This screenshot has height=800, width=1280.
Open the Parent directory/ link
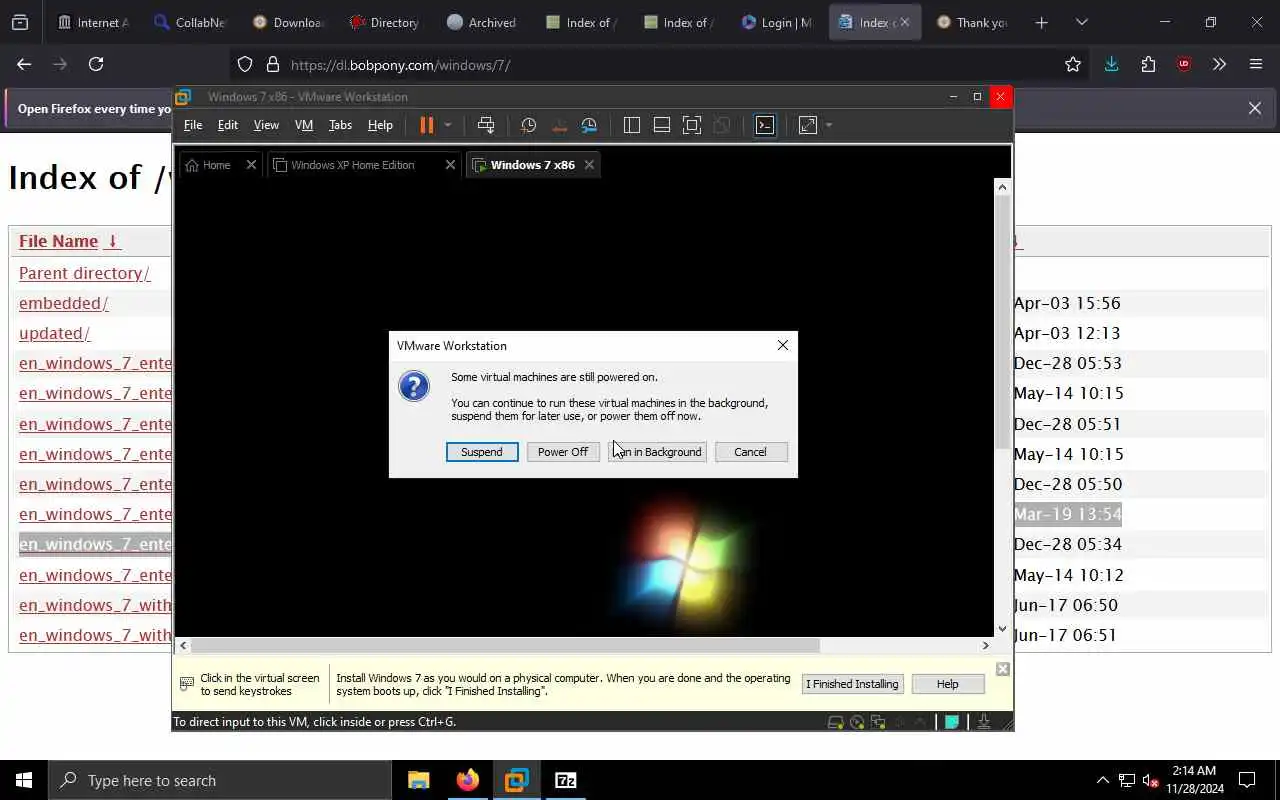click(x=85, y=273)
